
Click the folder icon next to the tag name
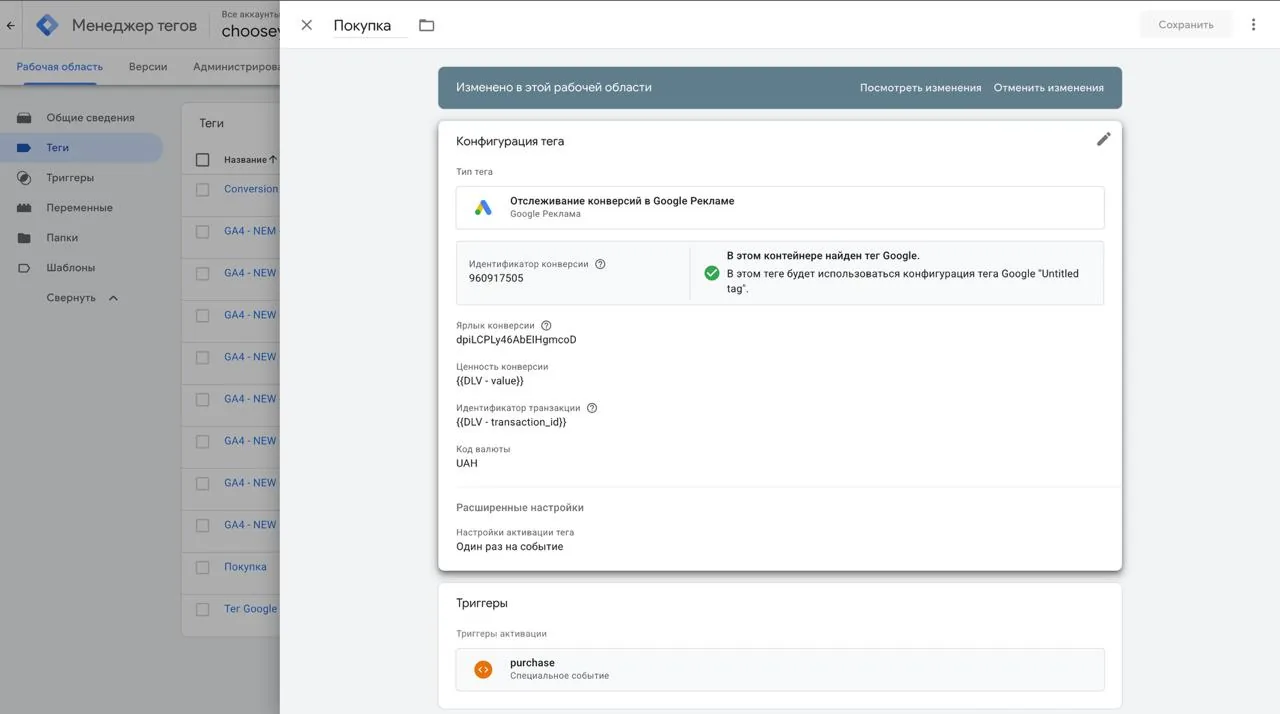point(427,25)
